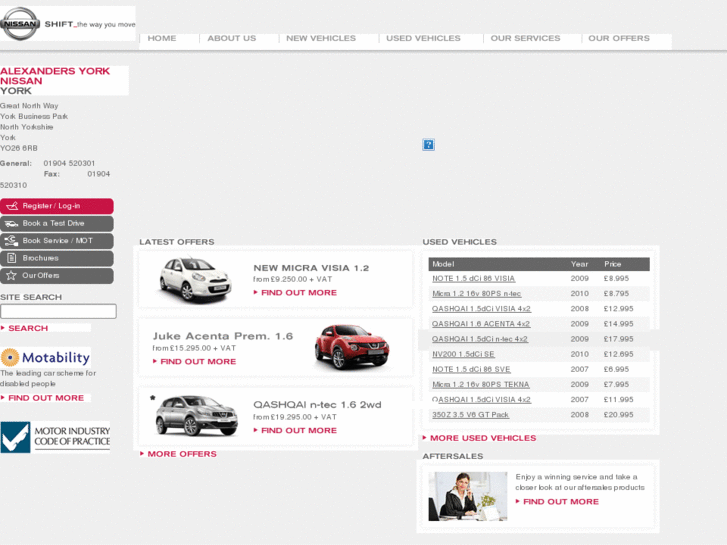Click the red Juke car image

pyautogui.click(x=352, y=347)
